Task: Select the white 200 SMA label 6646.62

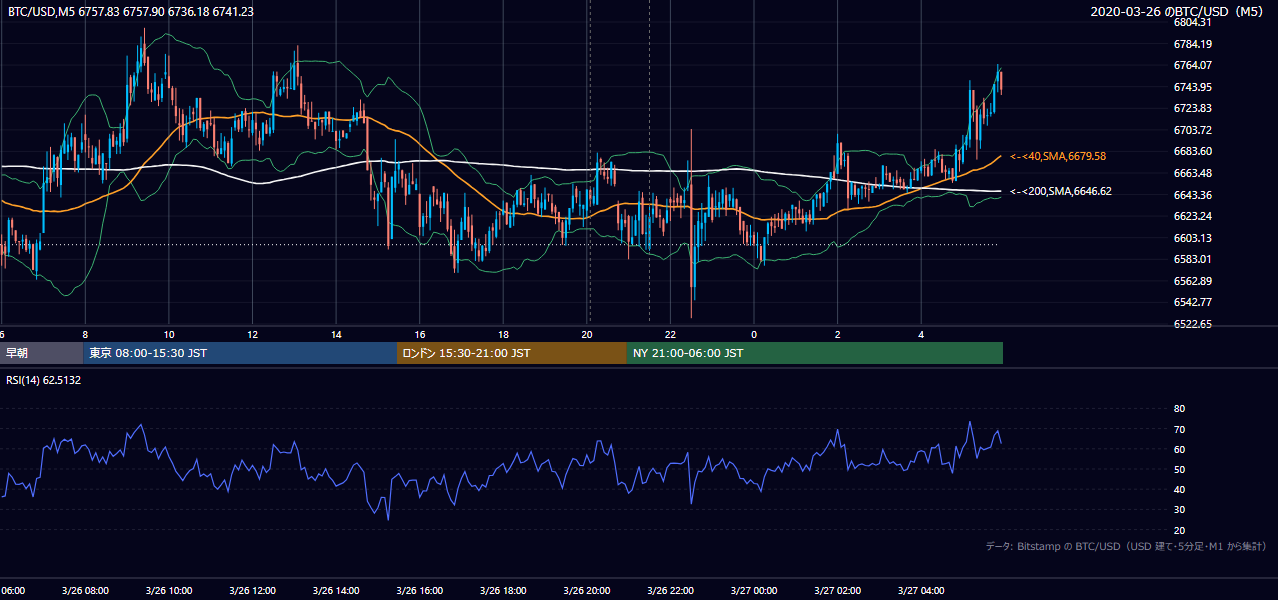Action: (1061, 190)
